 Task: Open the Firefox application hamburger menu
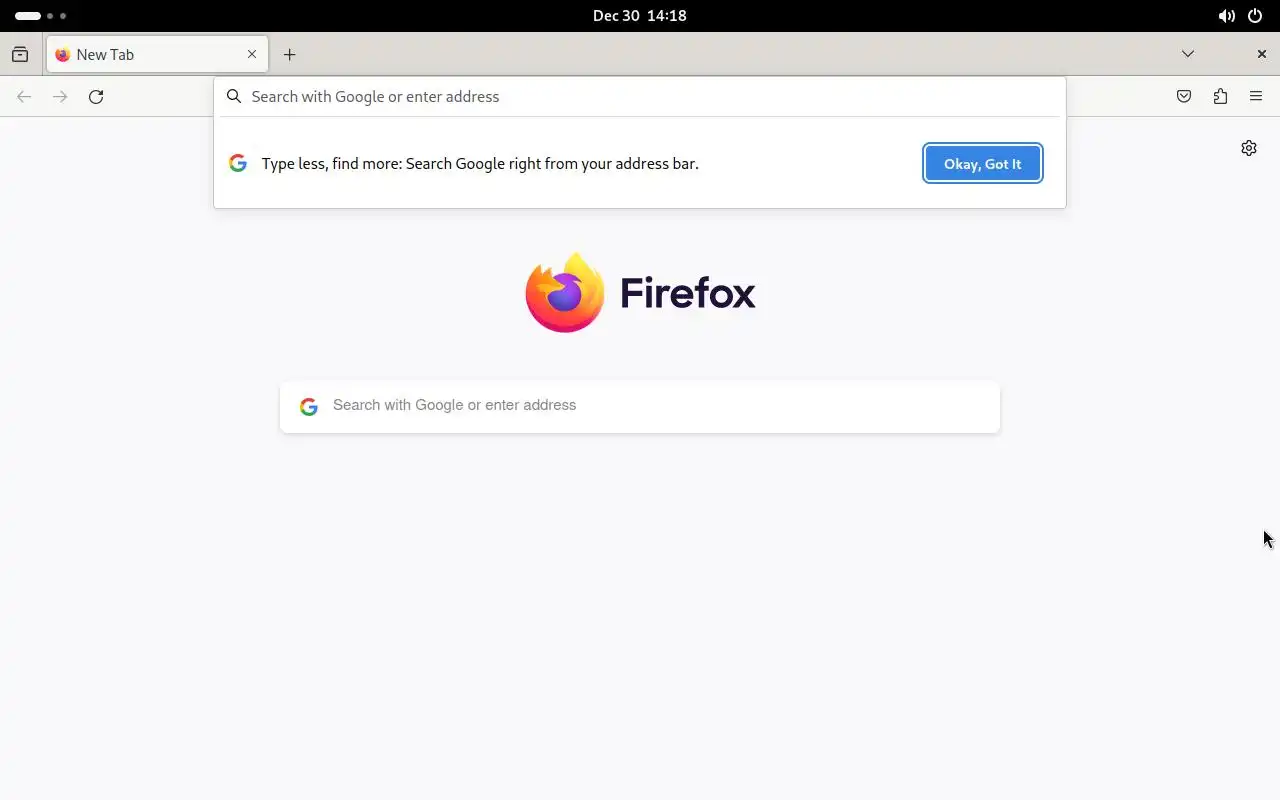[1256, 97]
